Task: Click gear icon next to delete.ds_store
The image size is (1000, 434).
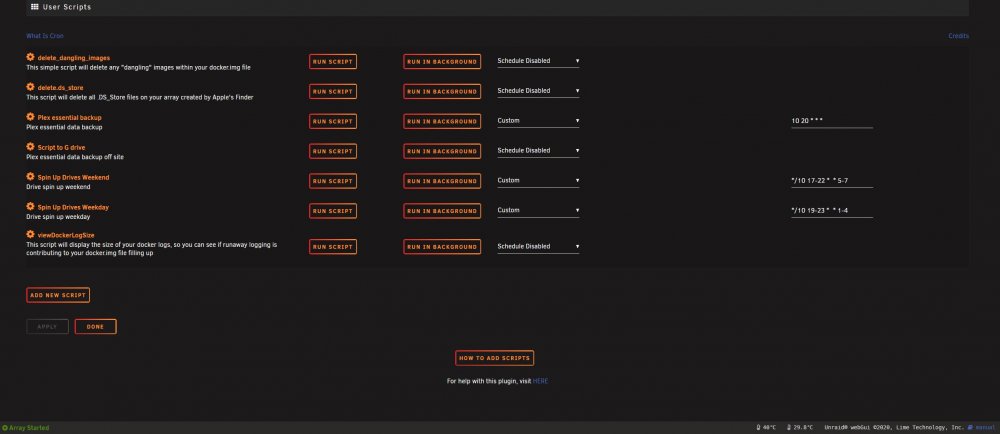Action: click(x=30, y=87)
